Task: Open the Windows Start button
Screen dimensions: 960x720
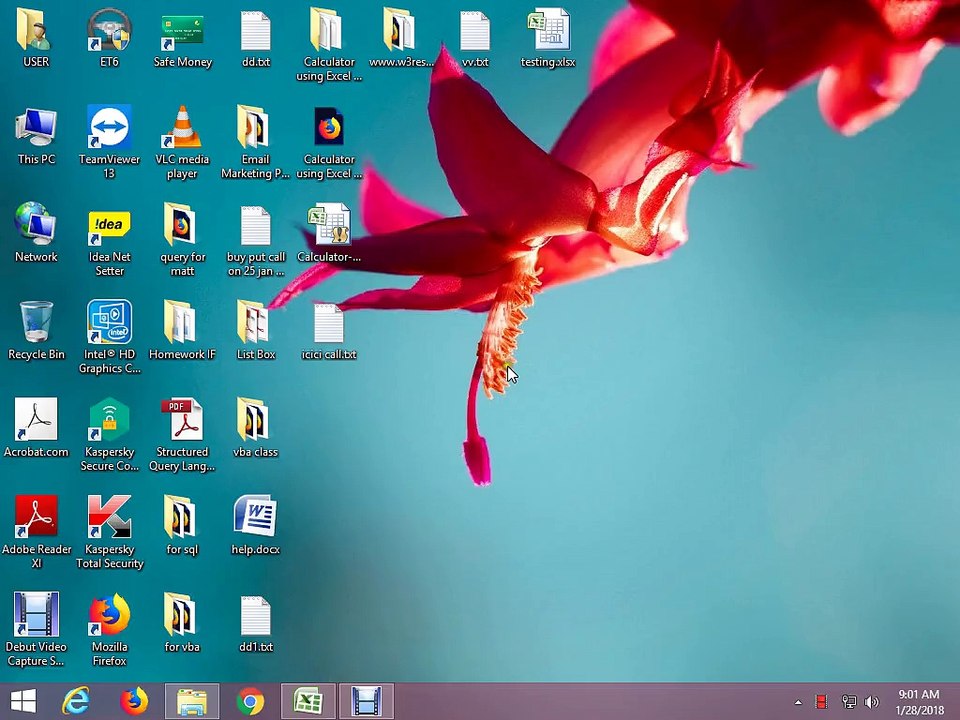Action: point(23,702)
